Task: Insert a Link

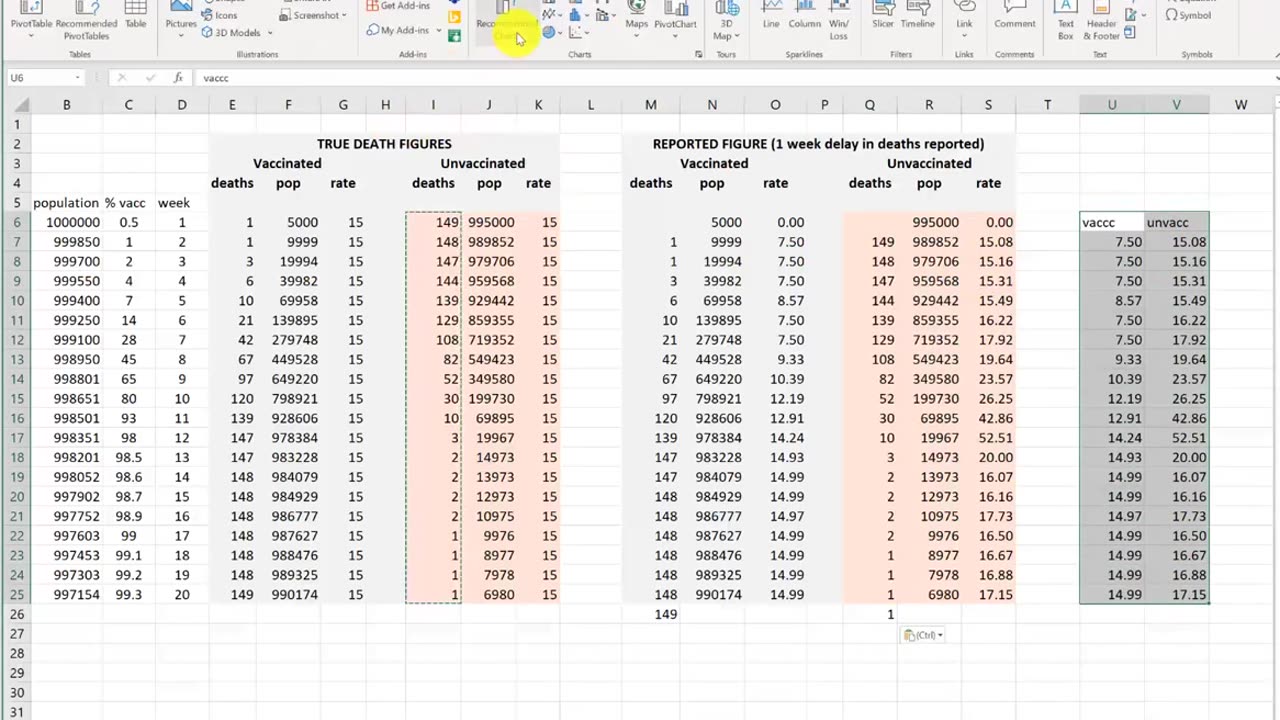Action: [964, 18]
